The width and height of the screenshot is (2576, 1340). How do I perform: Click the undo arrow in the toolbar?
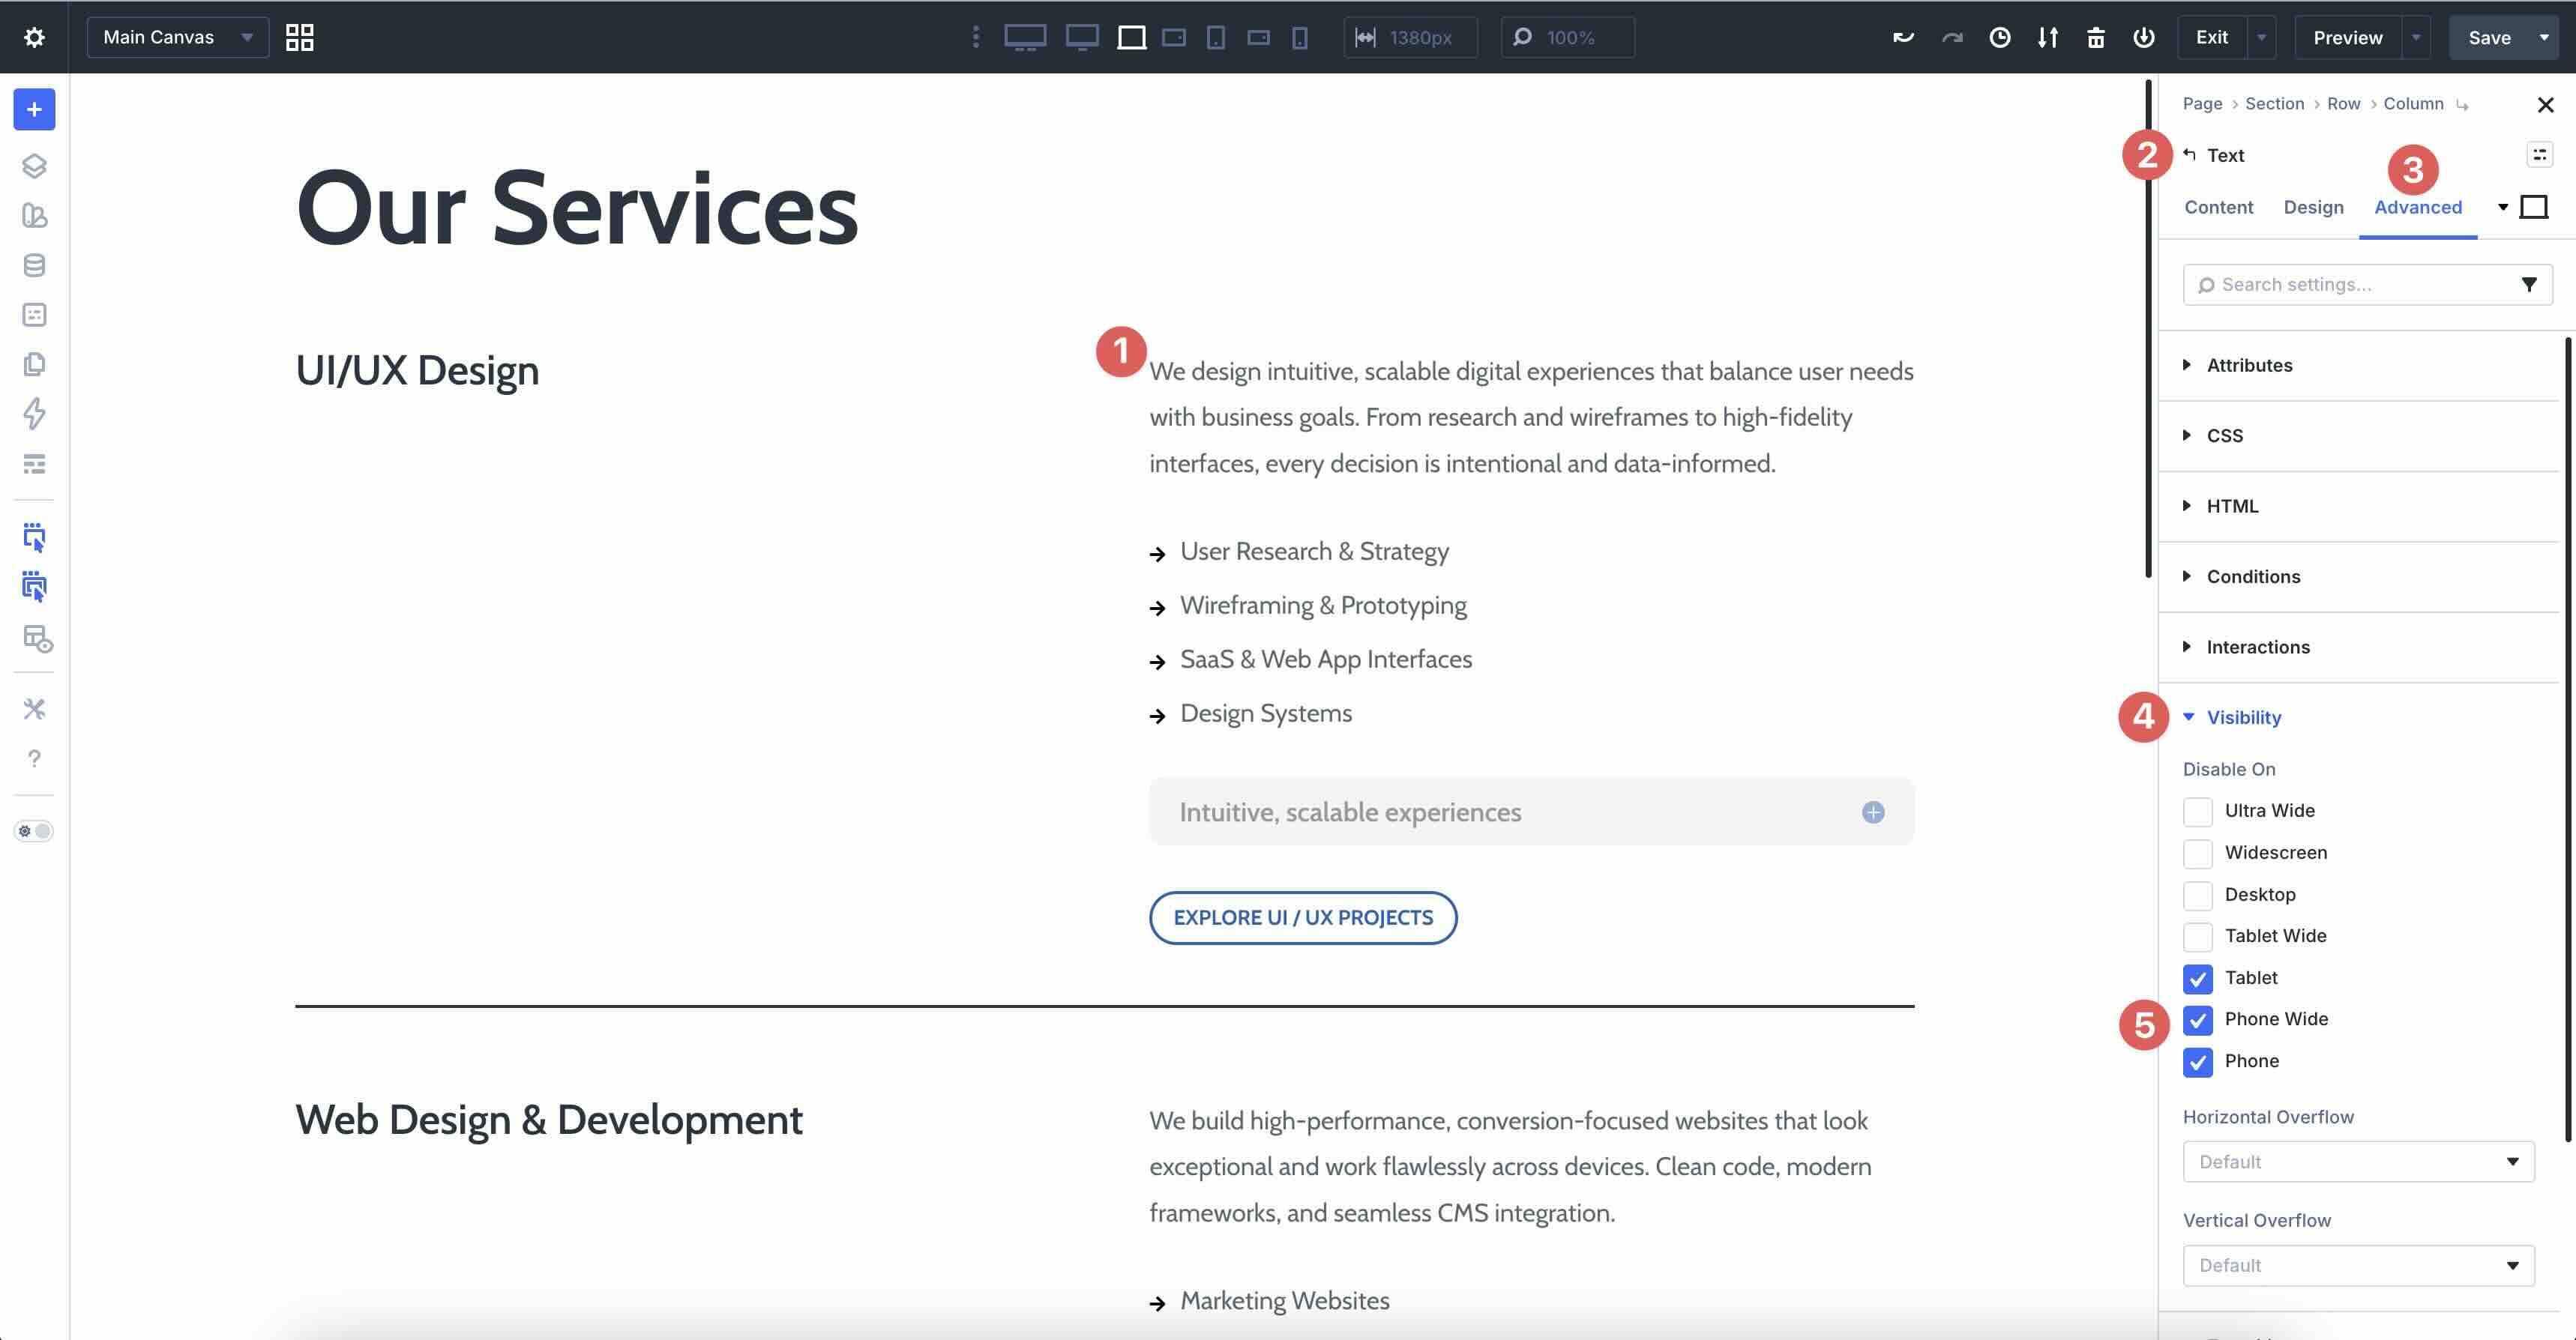1904,37
